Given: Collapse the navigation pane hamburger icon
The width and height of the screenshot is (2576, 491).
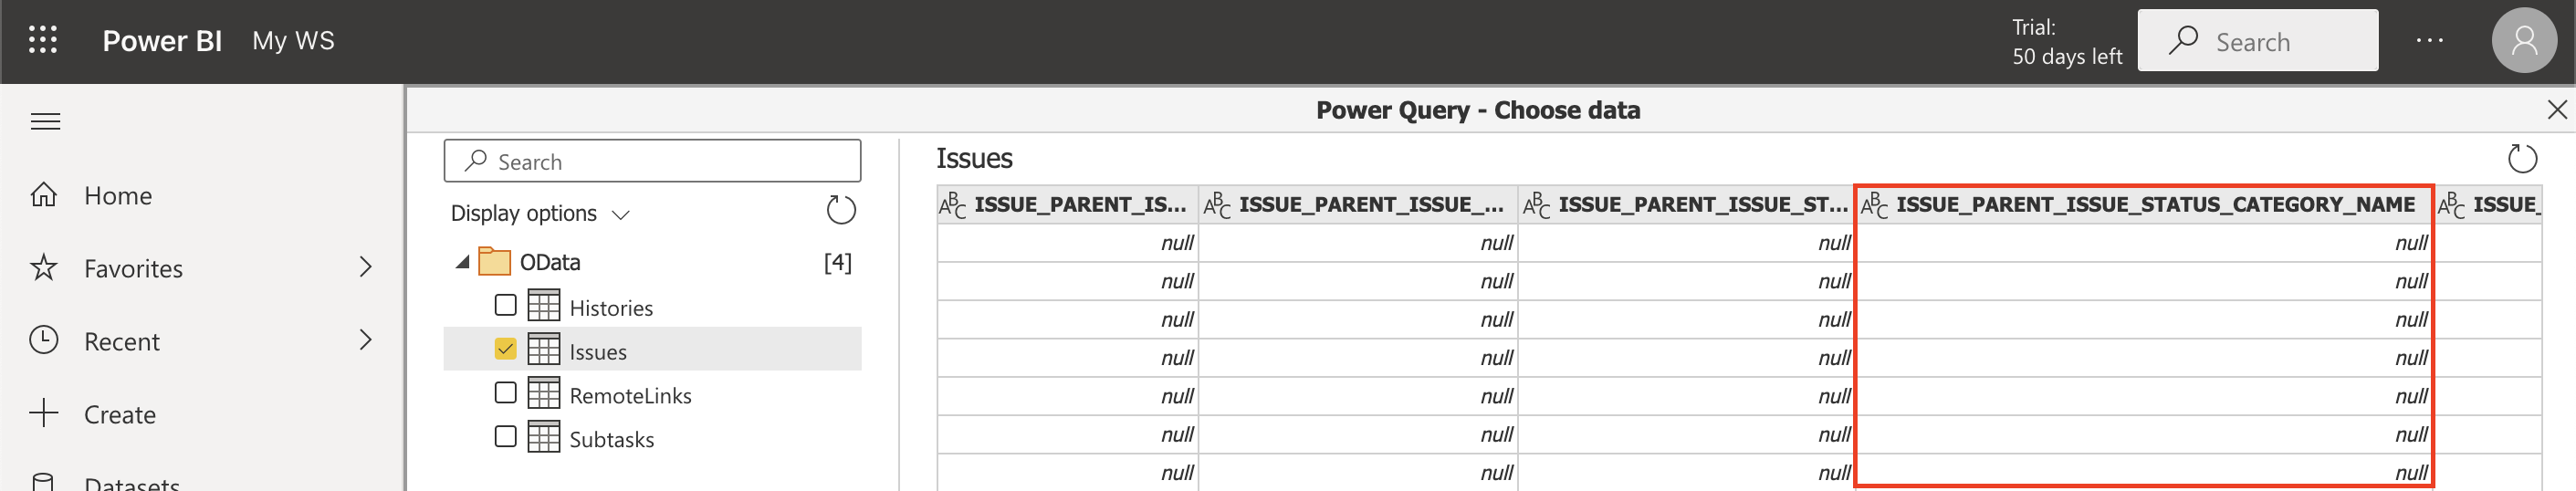Looking at the screenshot, I should pos(45,122).
